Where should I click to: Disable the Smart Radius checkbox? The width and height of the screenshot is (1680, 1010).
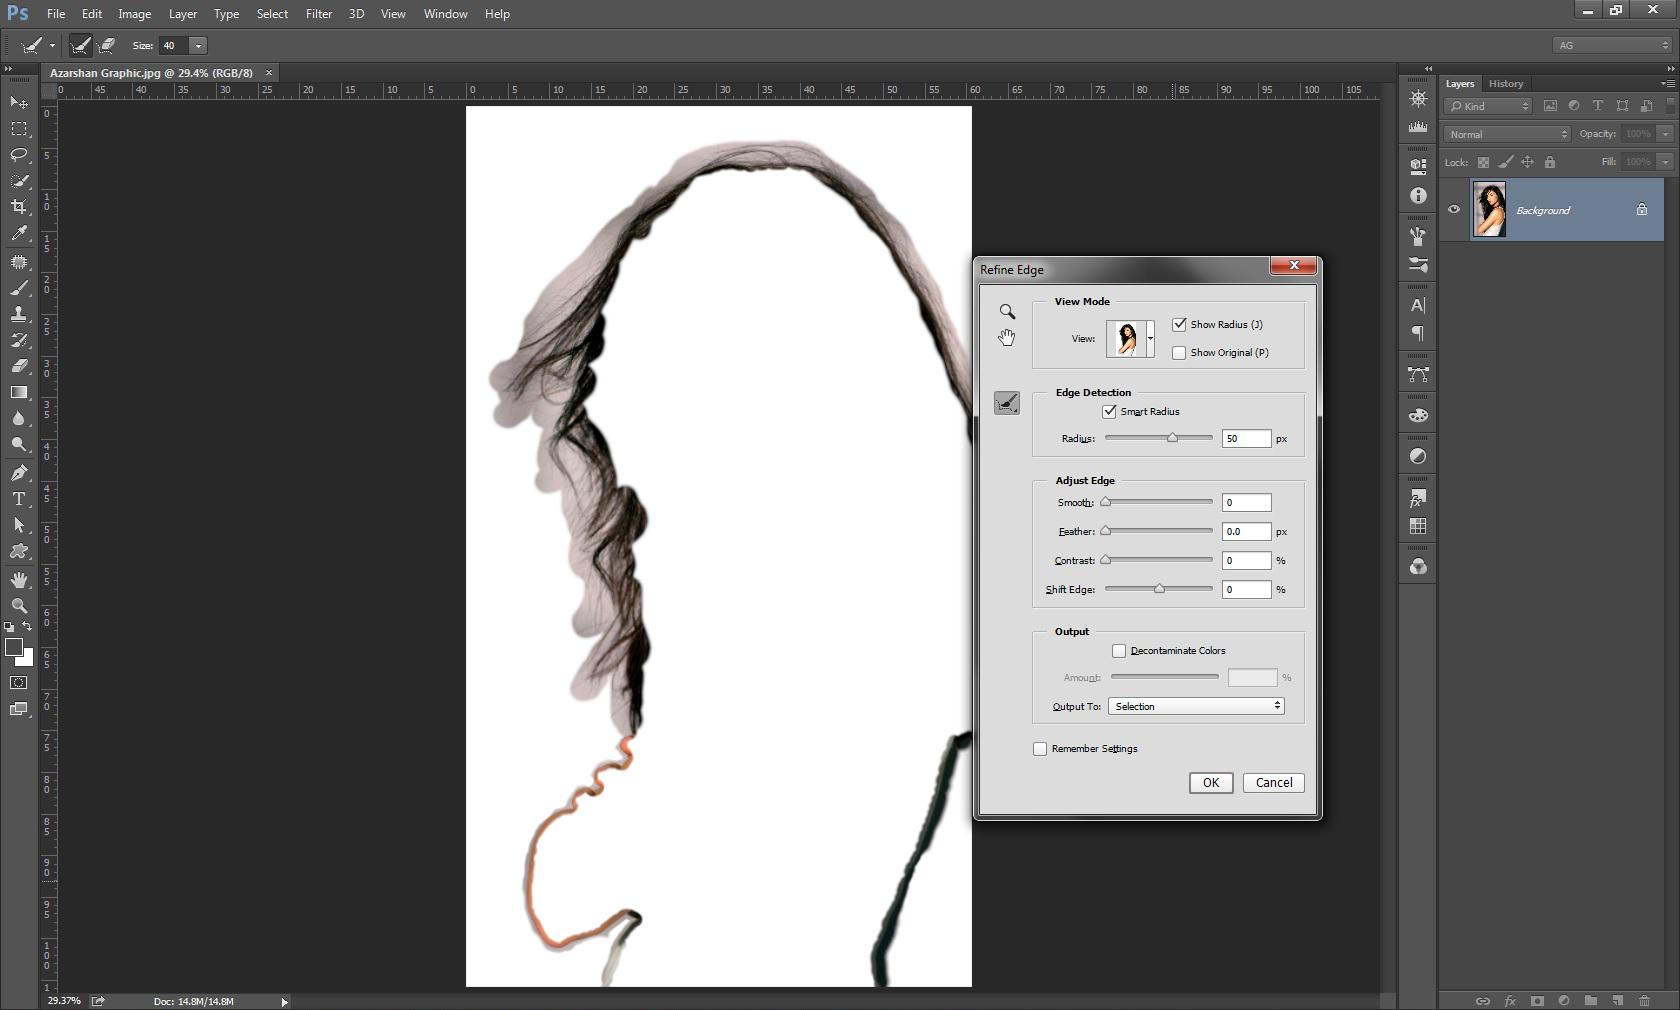point(1109,411)
